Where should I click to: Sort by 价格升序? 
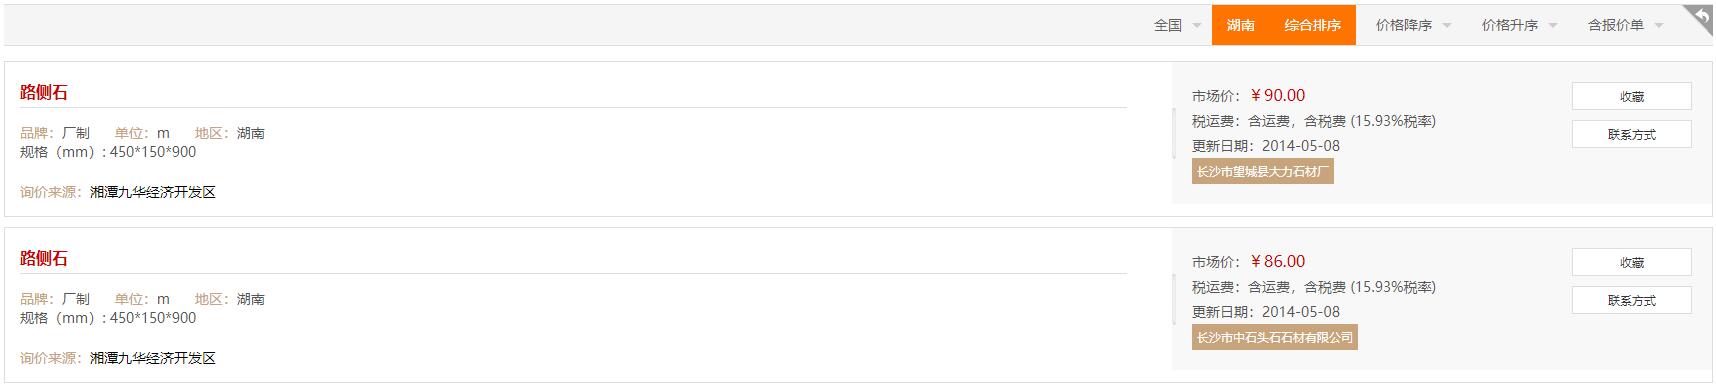point(1510,25)
